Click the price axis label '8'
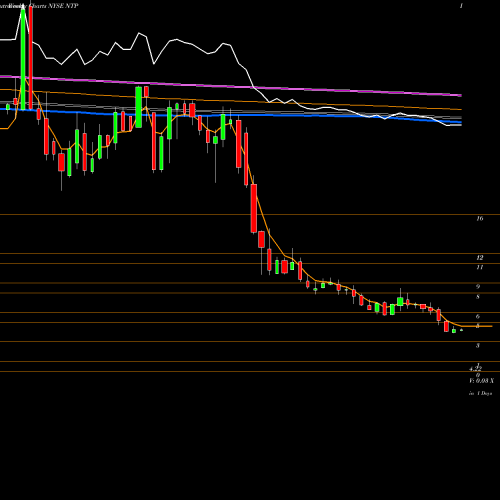The width and height of the screenshot is (500, 500). tap(478, 297)
